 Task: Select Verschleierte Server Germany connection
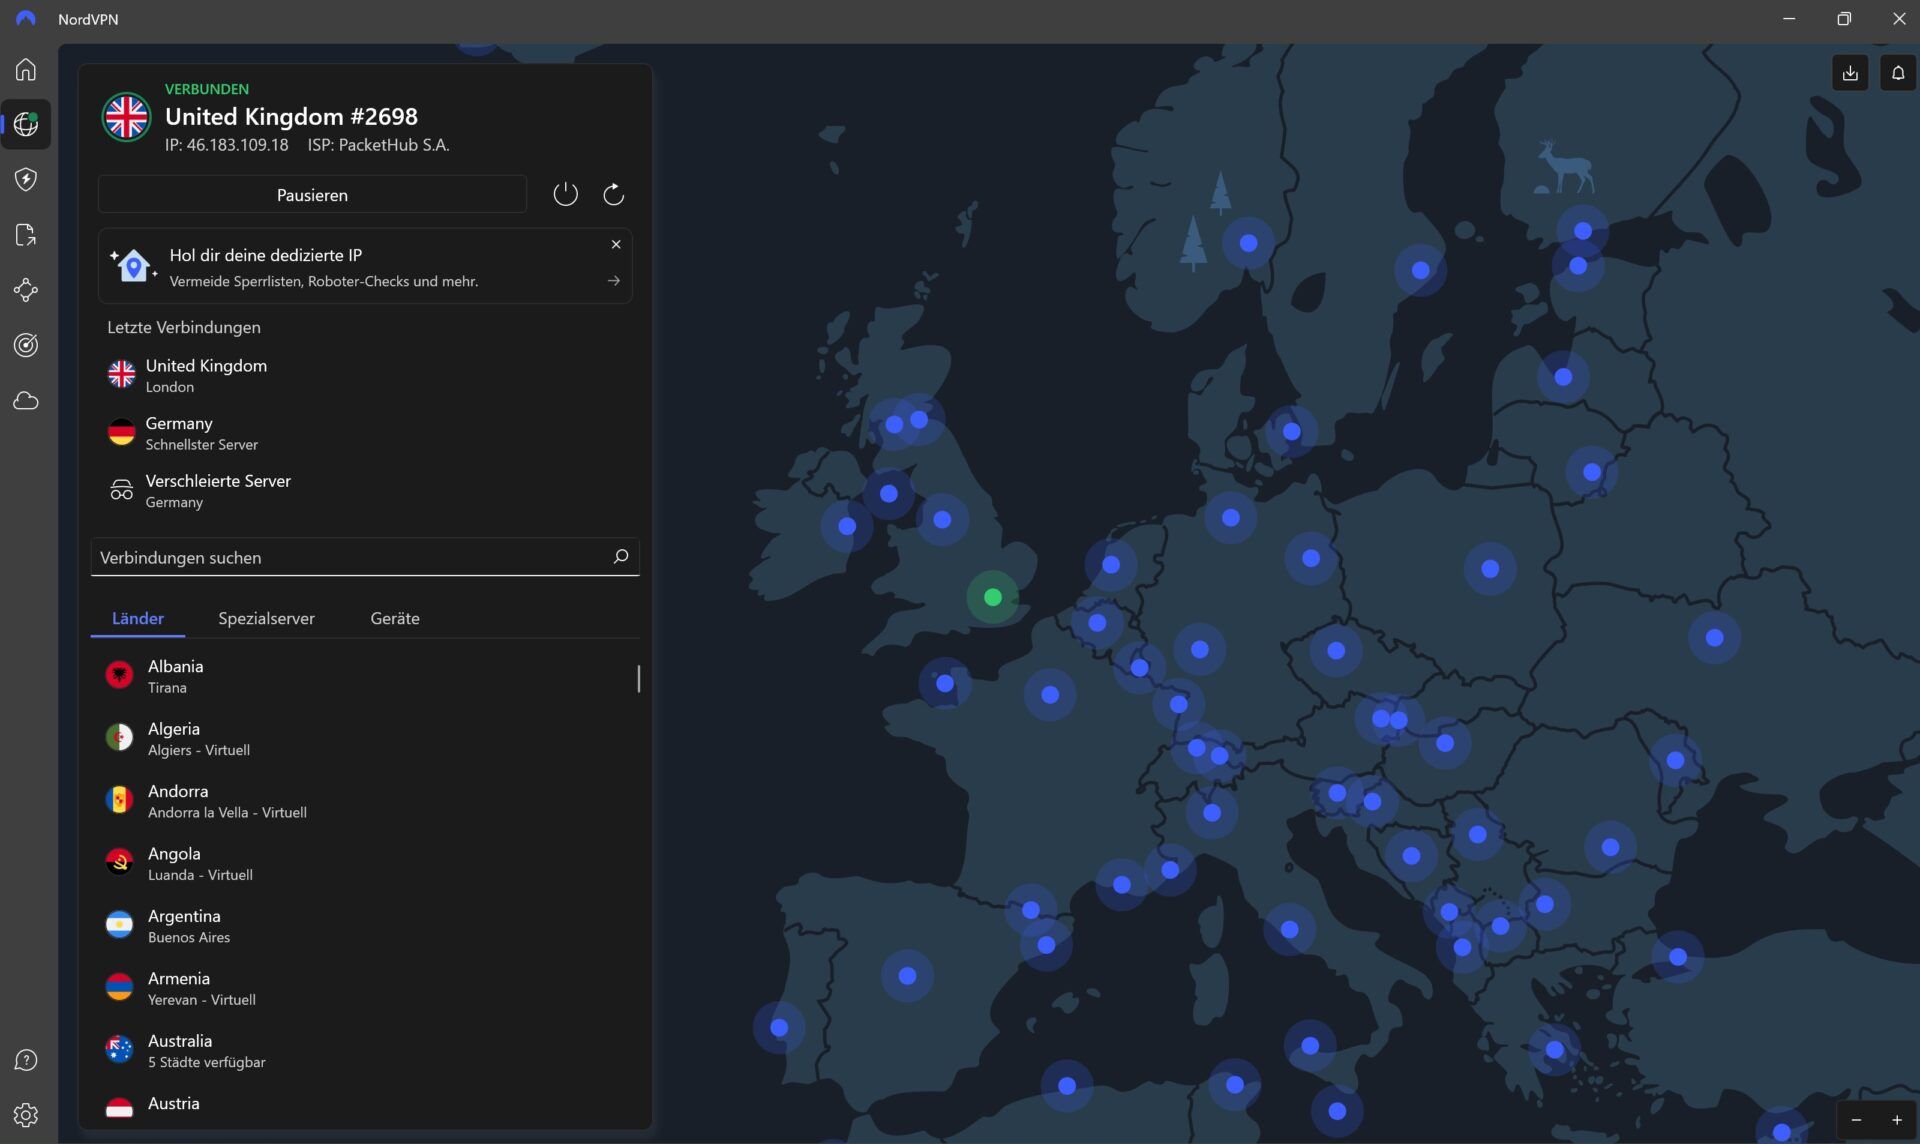[365, 491]
